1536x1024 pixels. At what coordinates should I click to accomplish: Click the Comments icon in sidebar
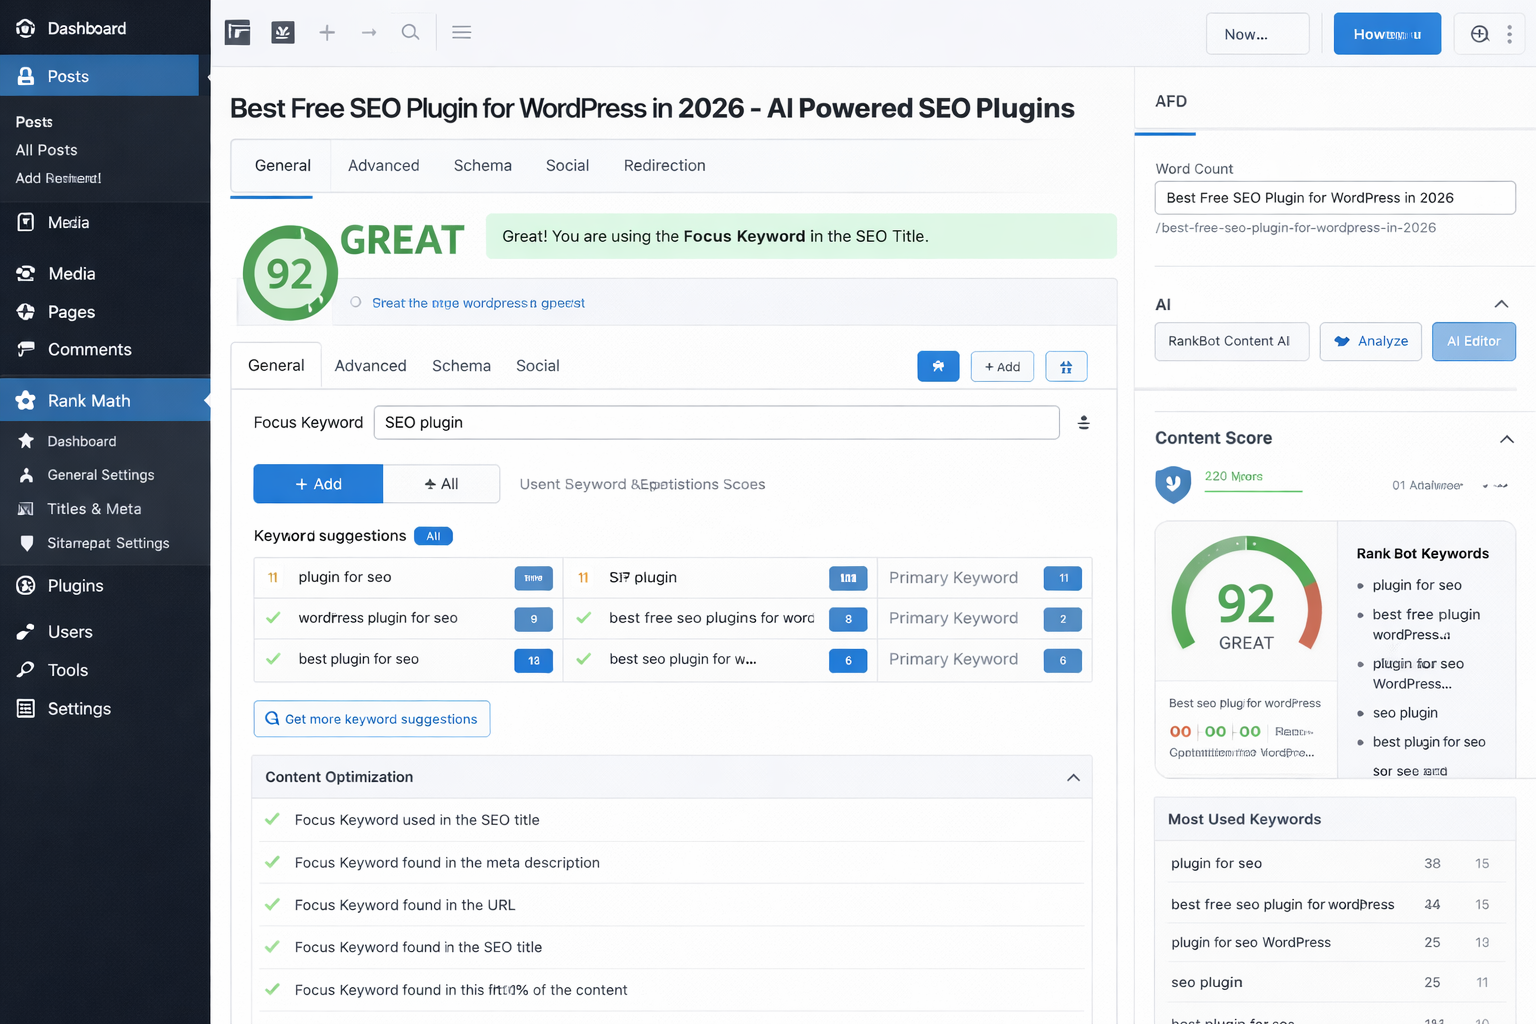click(x=26, y=349)
